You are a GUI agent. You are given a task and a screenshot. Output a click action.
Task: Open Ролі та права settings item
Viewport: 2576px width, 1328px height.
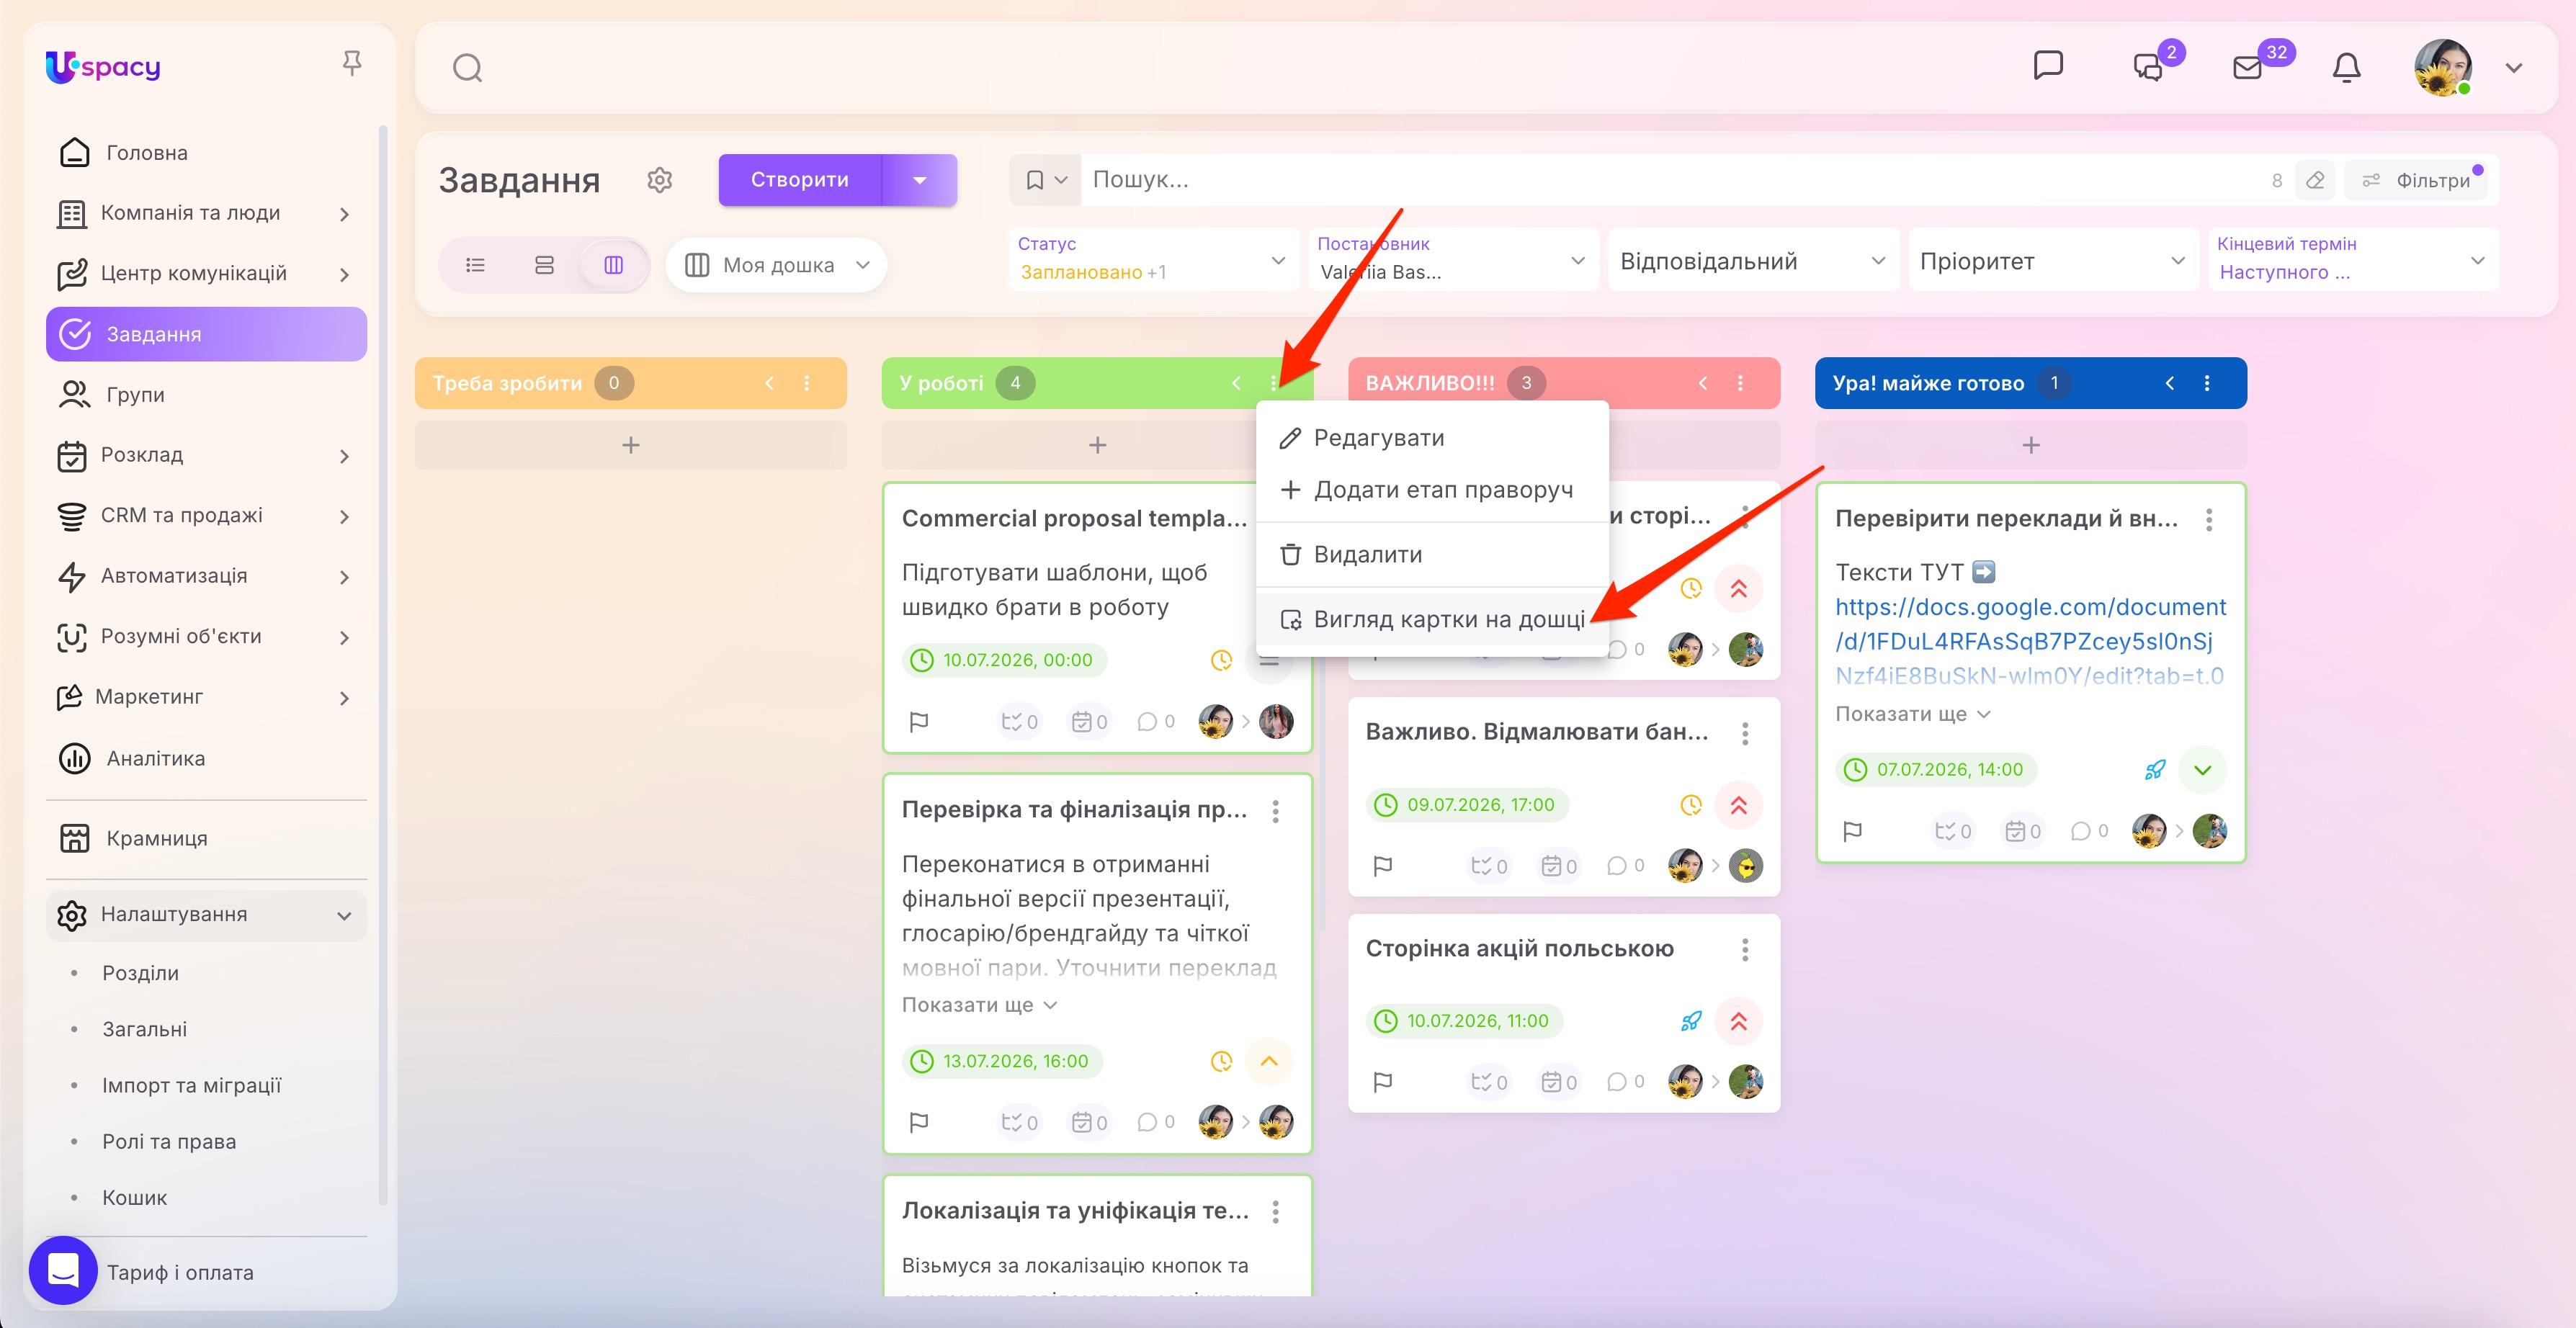click(169, 1142)
